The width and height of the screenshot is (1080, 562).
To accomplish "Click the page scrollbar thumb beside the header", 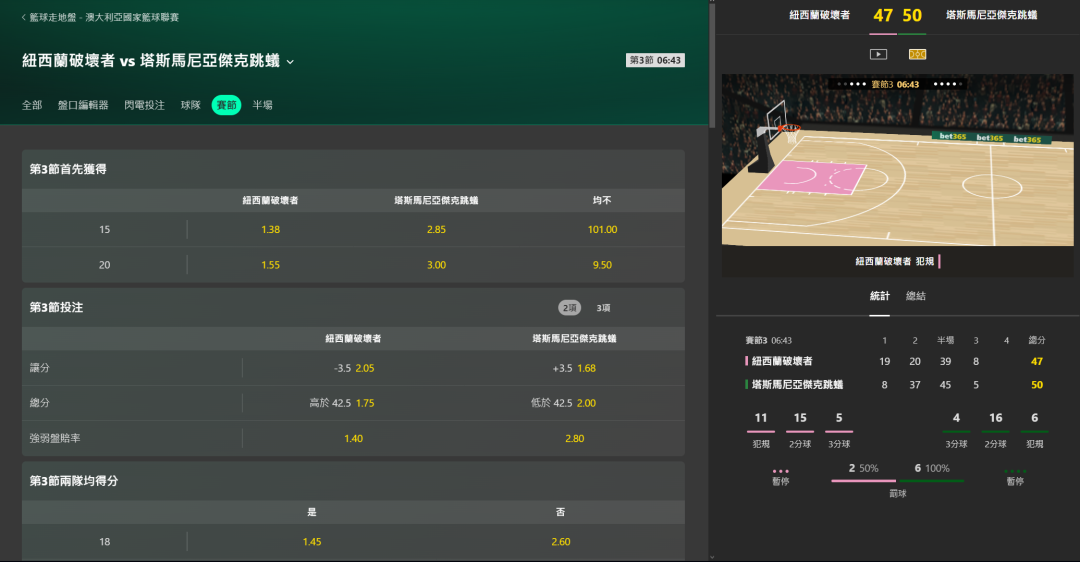I will click(x=712, y=65).
